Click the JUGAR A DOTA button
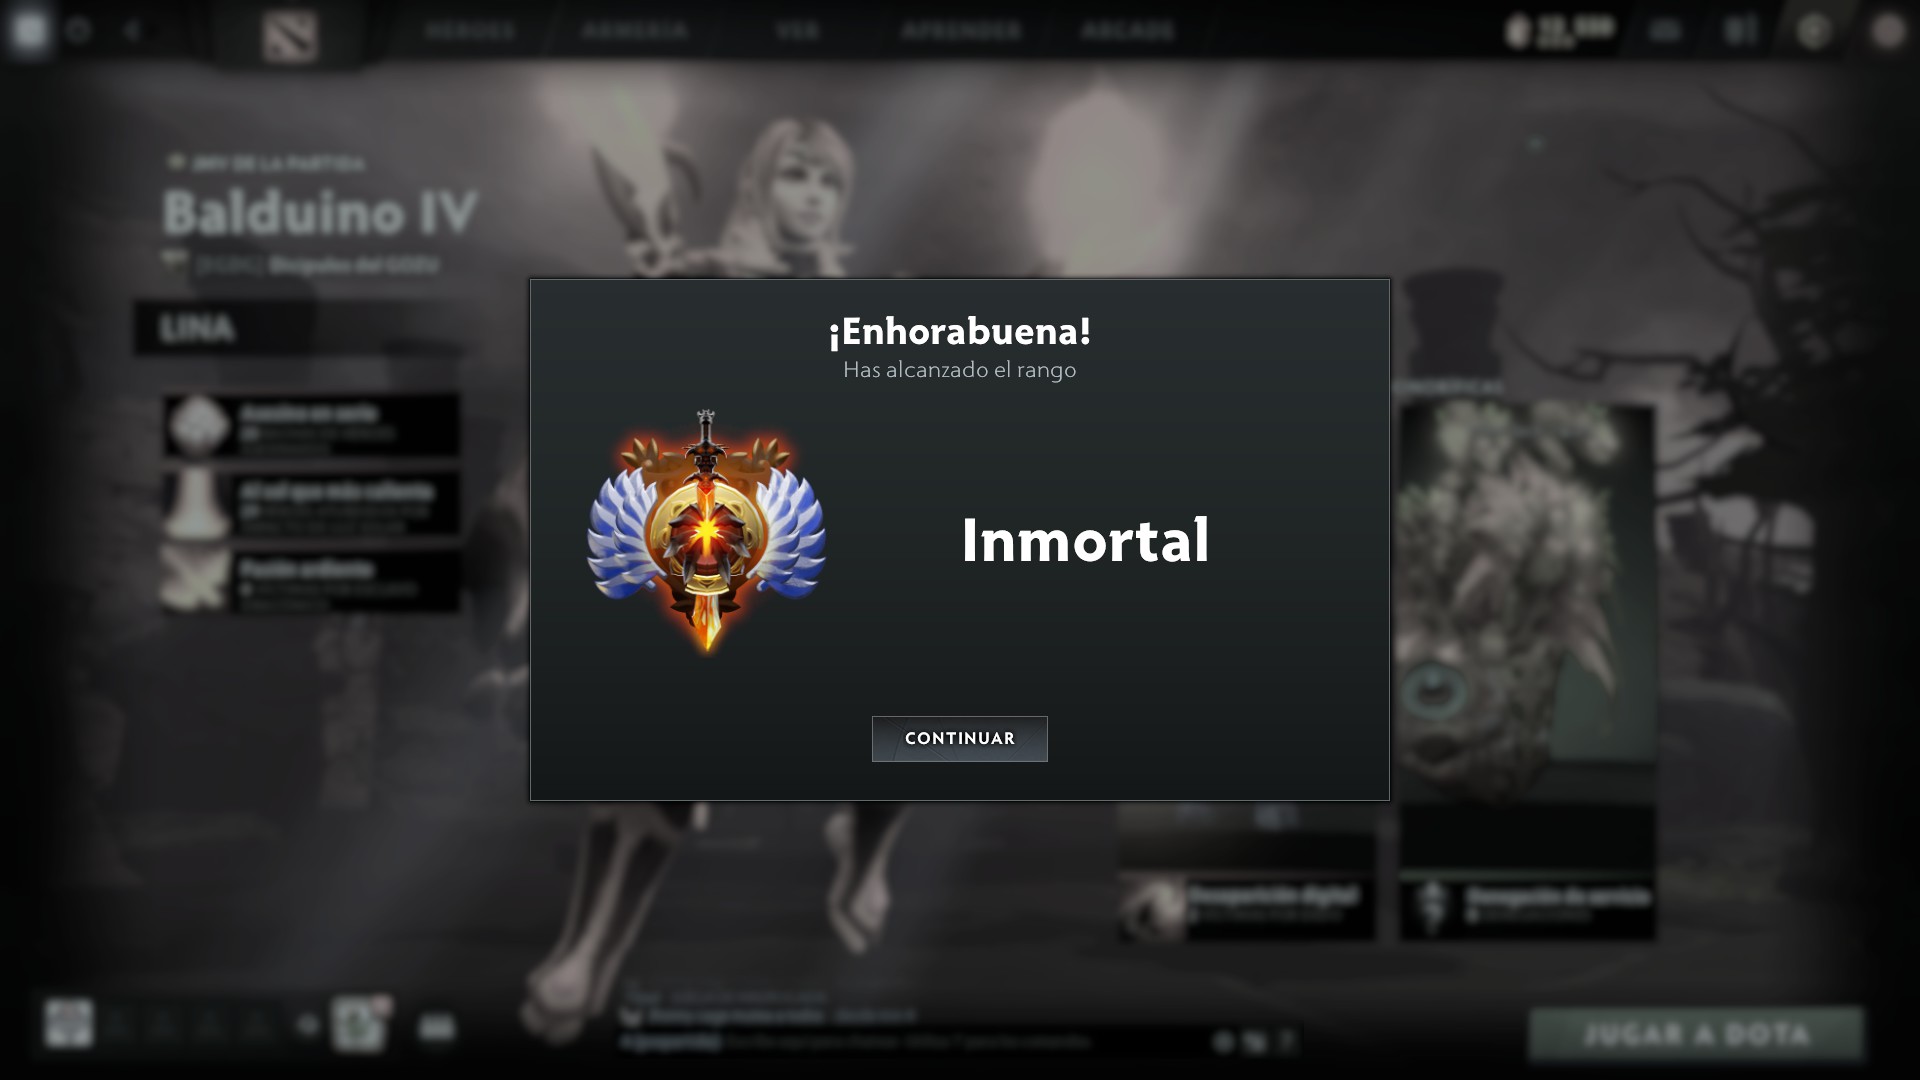The height and width of the screenshot is (1080, 1920). 1696,1034
